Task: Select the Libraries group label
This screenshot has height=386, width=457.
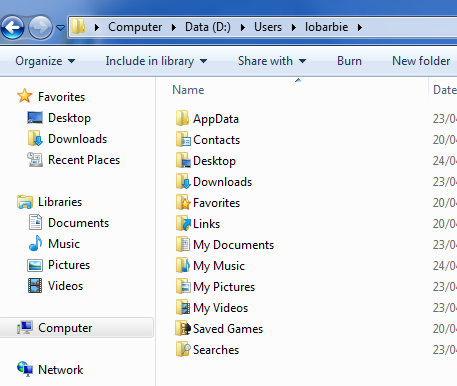Action: tap(60, 202)
